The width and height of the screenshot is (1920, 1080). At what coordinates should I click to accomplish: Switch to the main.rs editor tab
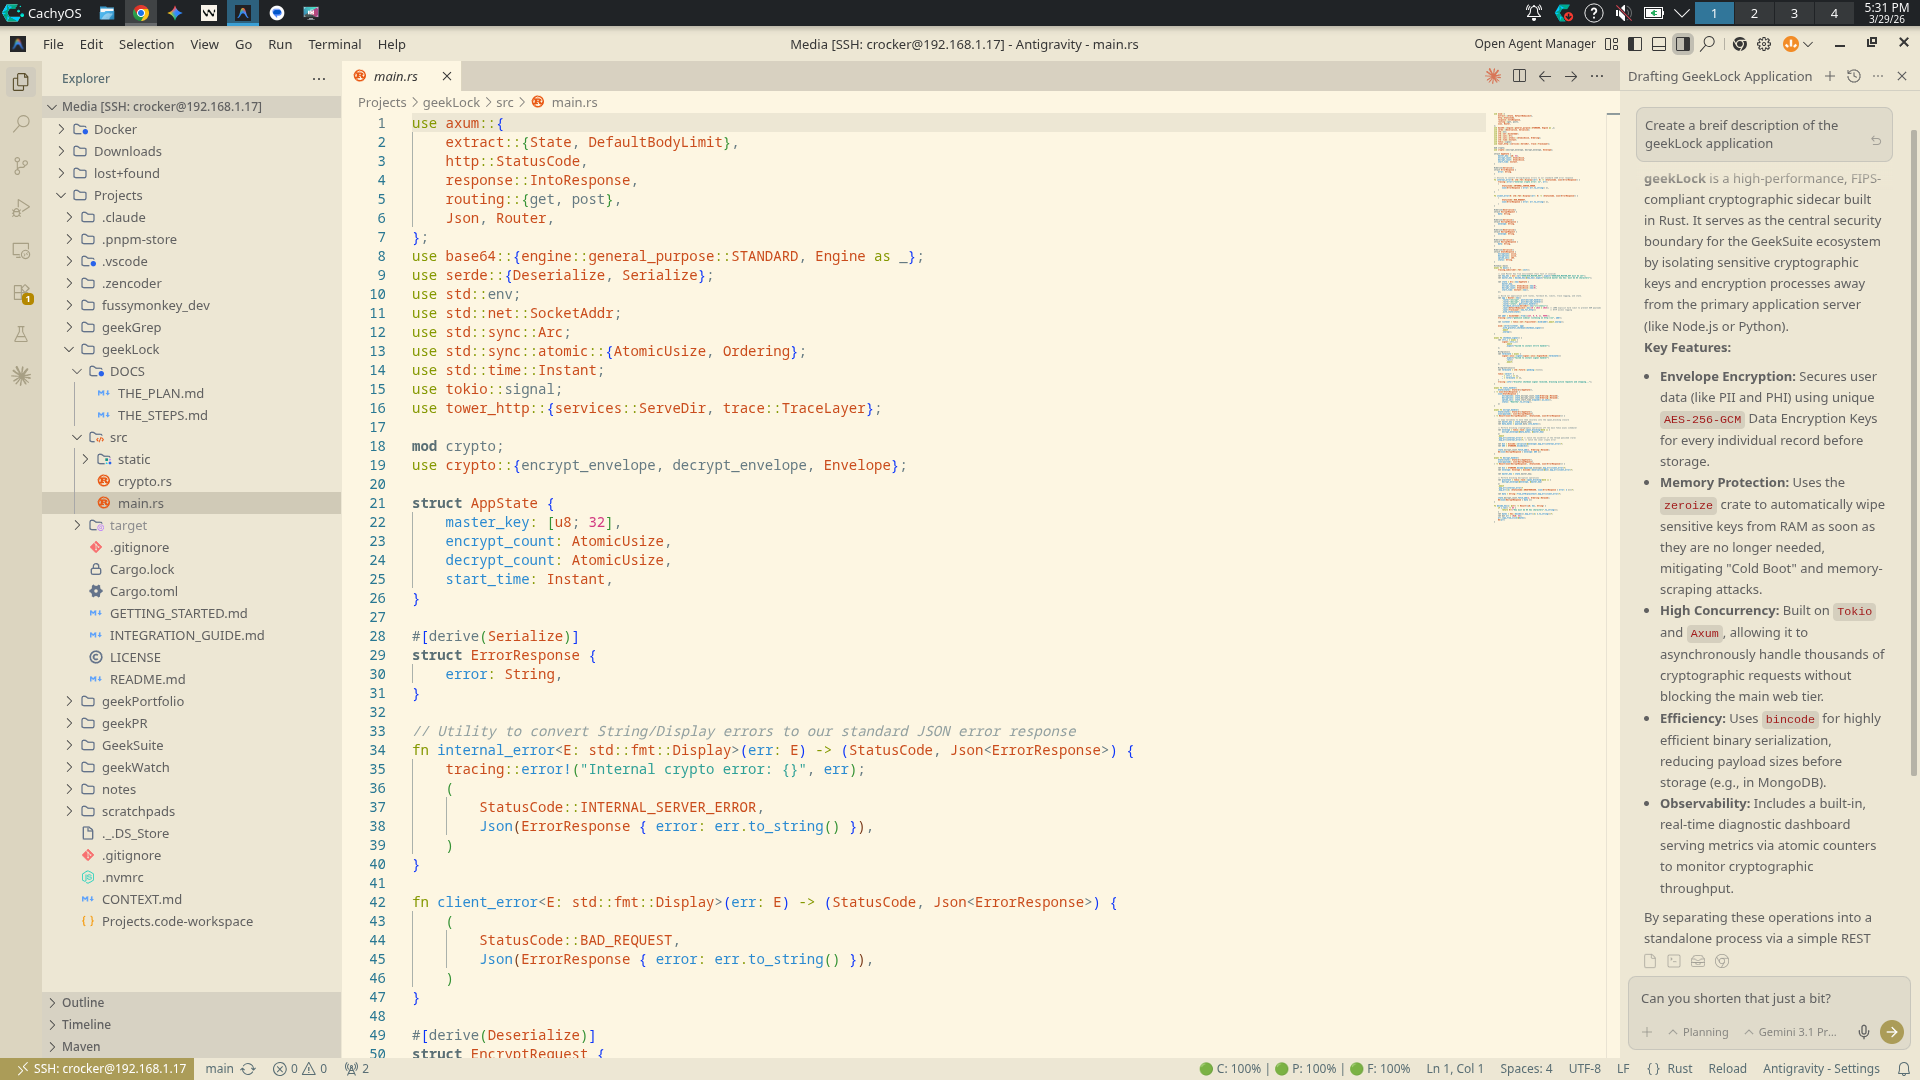click(x=396, y=76)
